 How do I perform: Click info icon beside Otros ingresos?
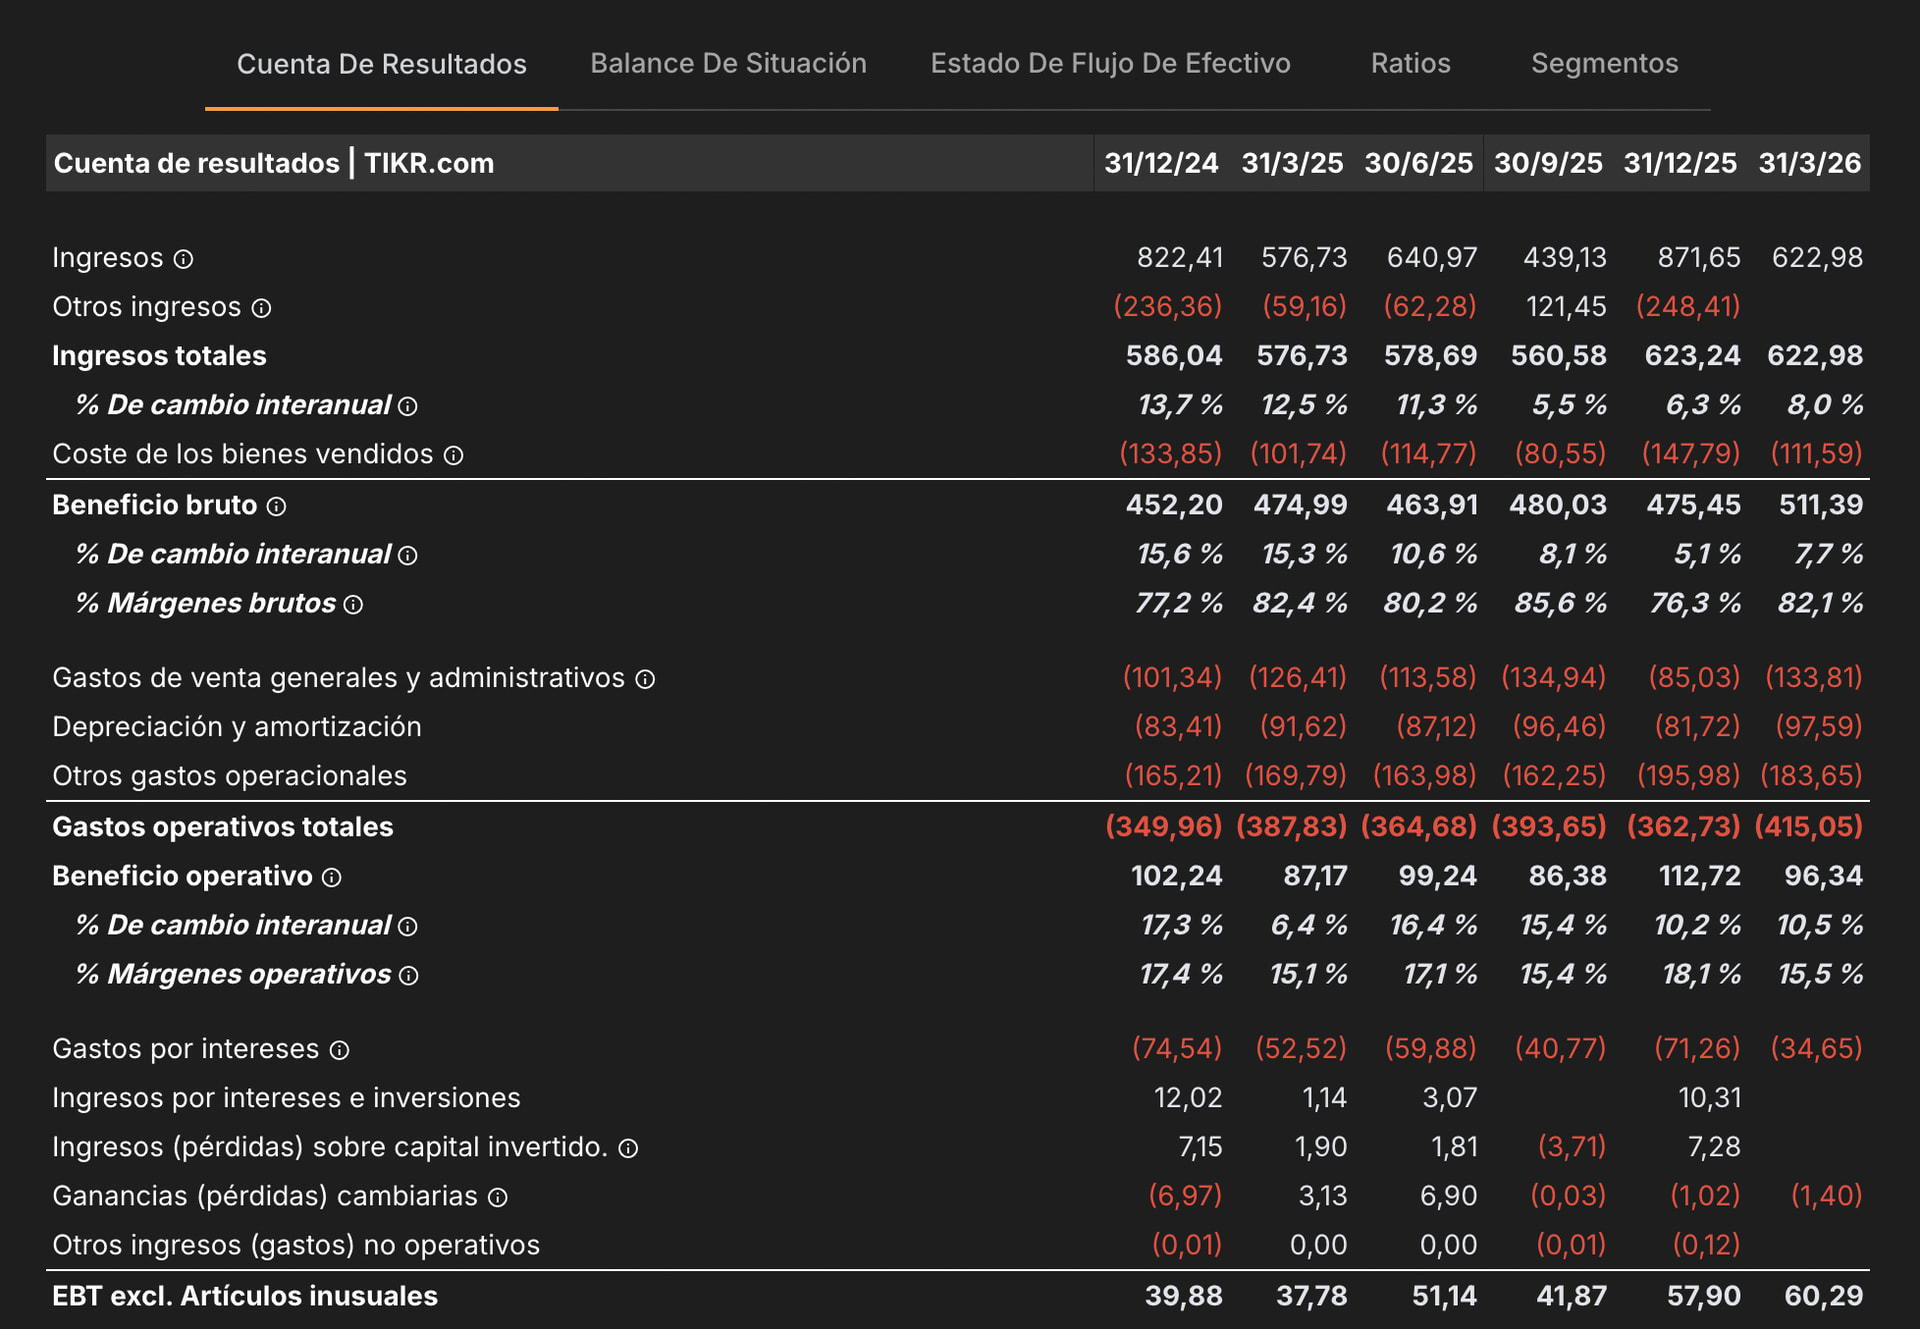(x=261, y=308)
